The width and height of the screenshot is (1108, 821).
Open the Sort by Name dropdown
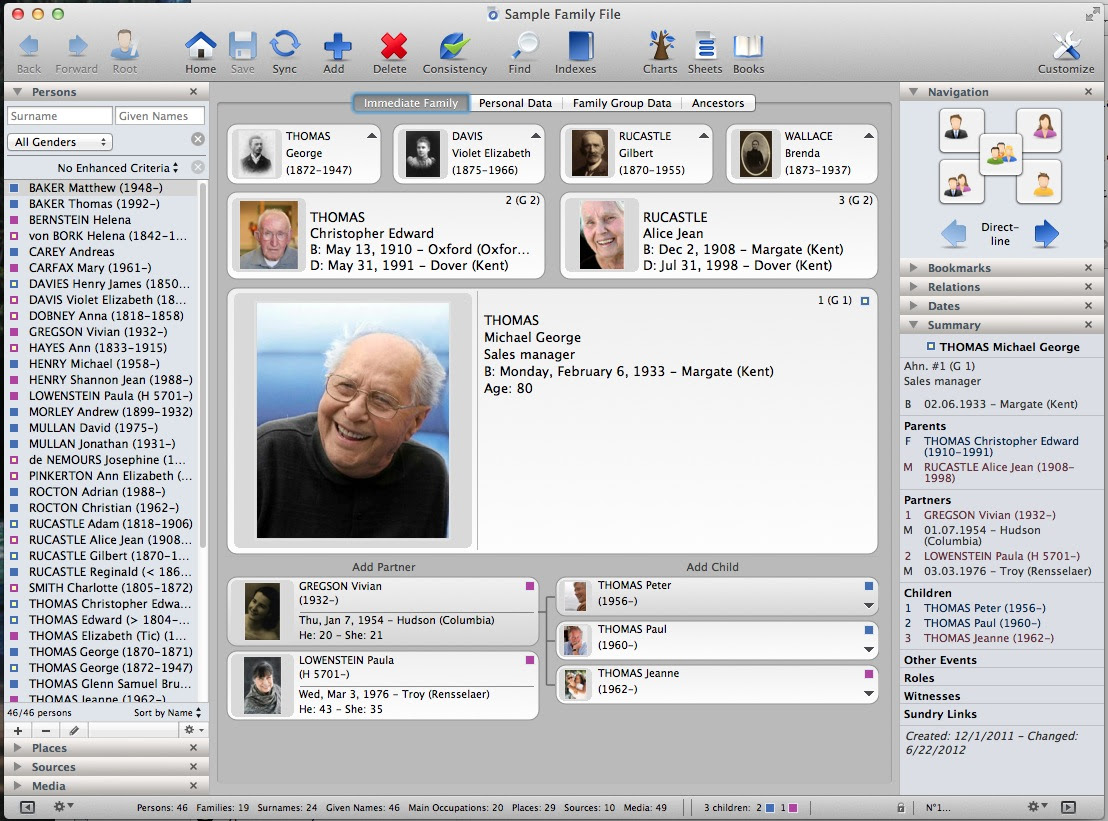167,713
